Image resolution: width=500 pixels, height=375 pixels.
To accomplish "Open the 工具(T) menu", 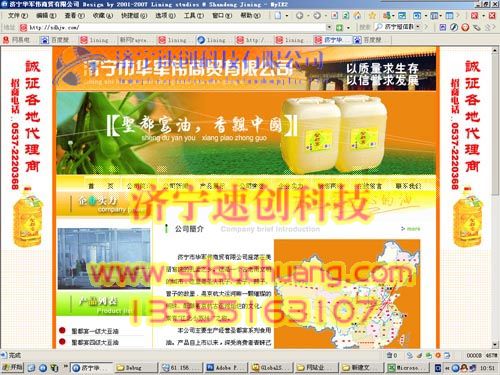I will click(x=194, y=16).
